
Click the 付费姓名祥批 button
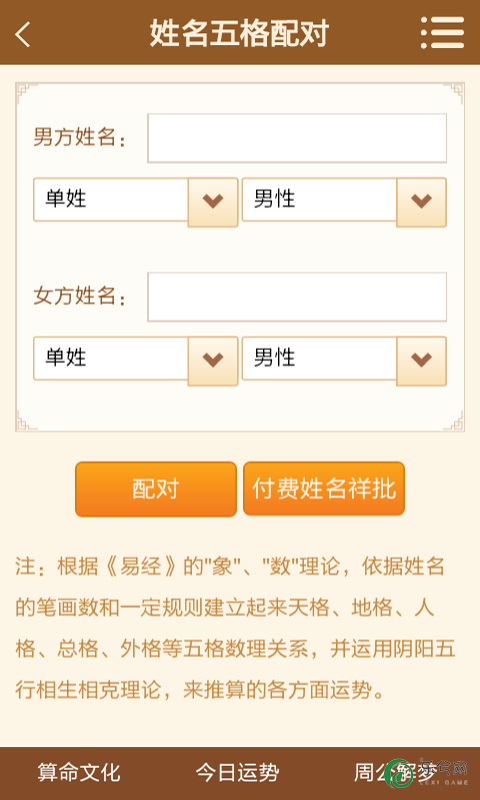pyautogui.click(x=324, y=488)
